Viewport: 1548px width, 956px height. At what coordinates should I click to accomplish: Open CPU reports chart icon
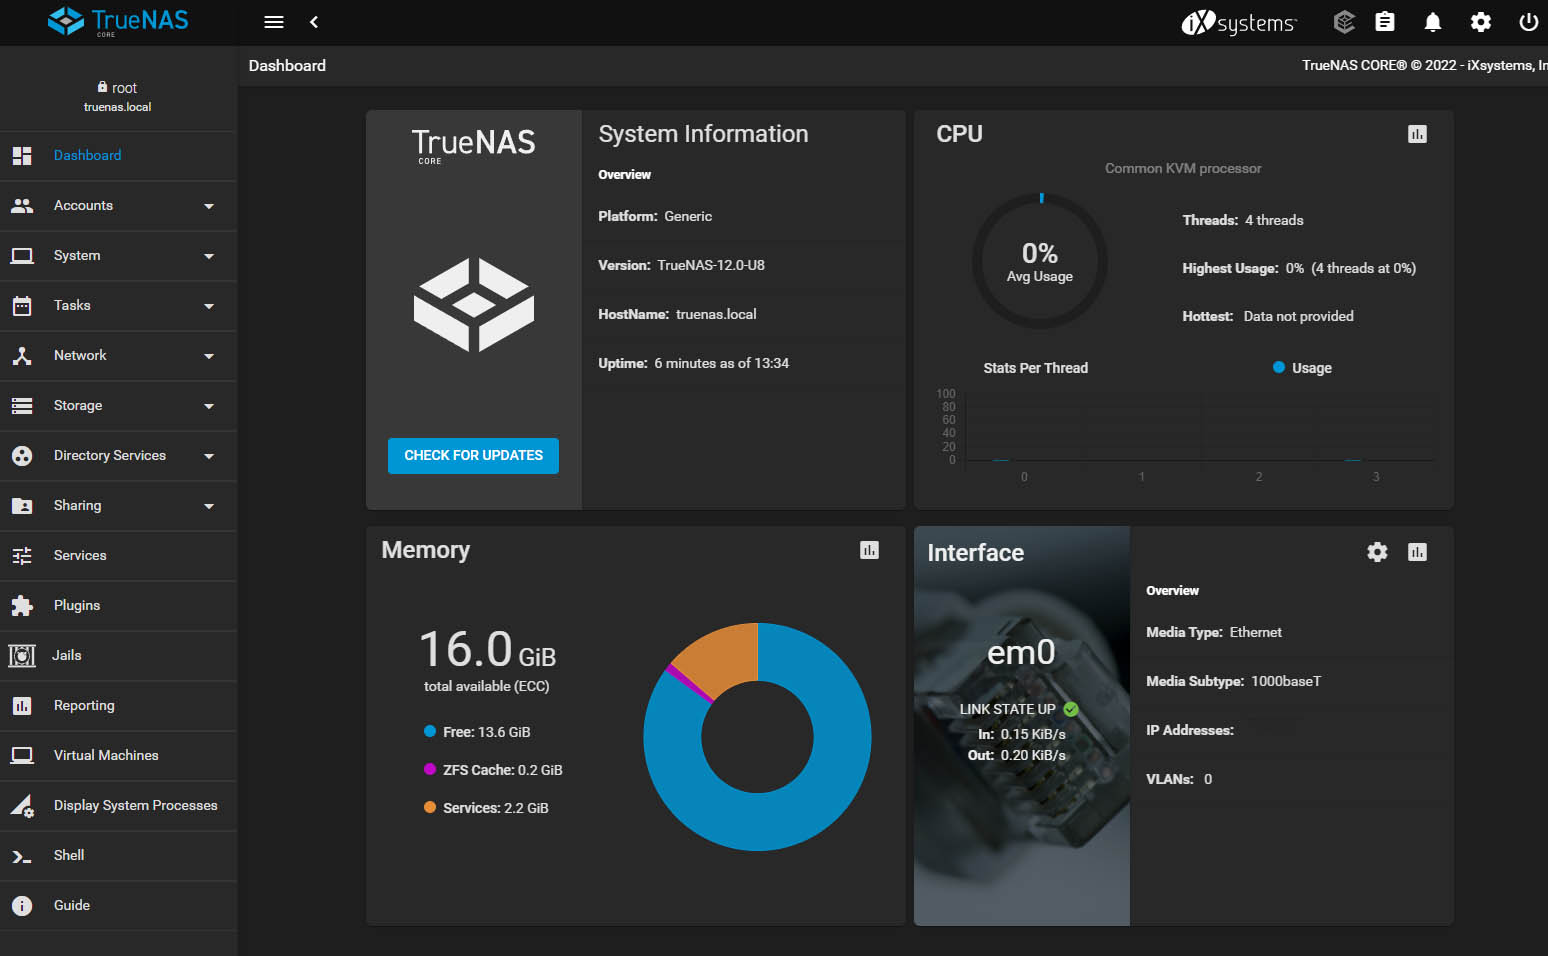[x=1417, y=134]
